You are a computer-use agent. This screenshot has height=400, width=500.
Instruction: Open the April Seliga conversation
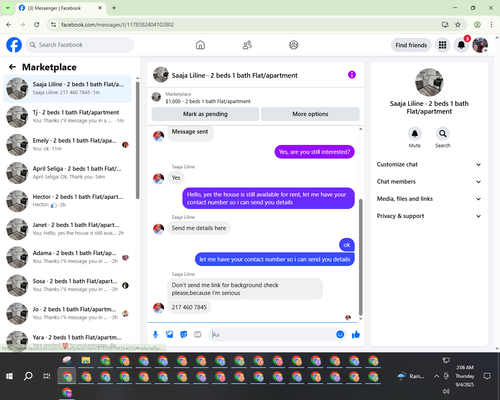point(68,173)
